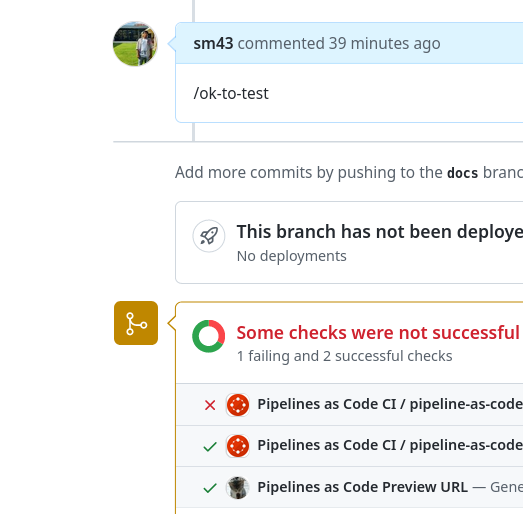Click 'This branch has not been deployed' heading

(380, 231)
